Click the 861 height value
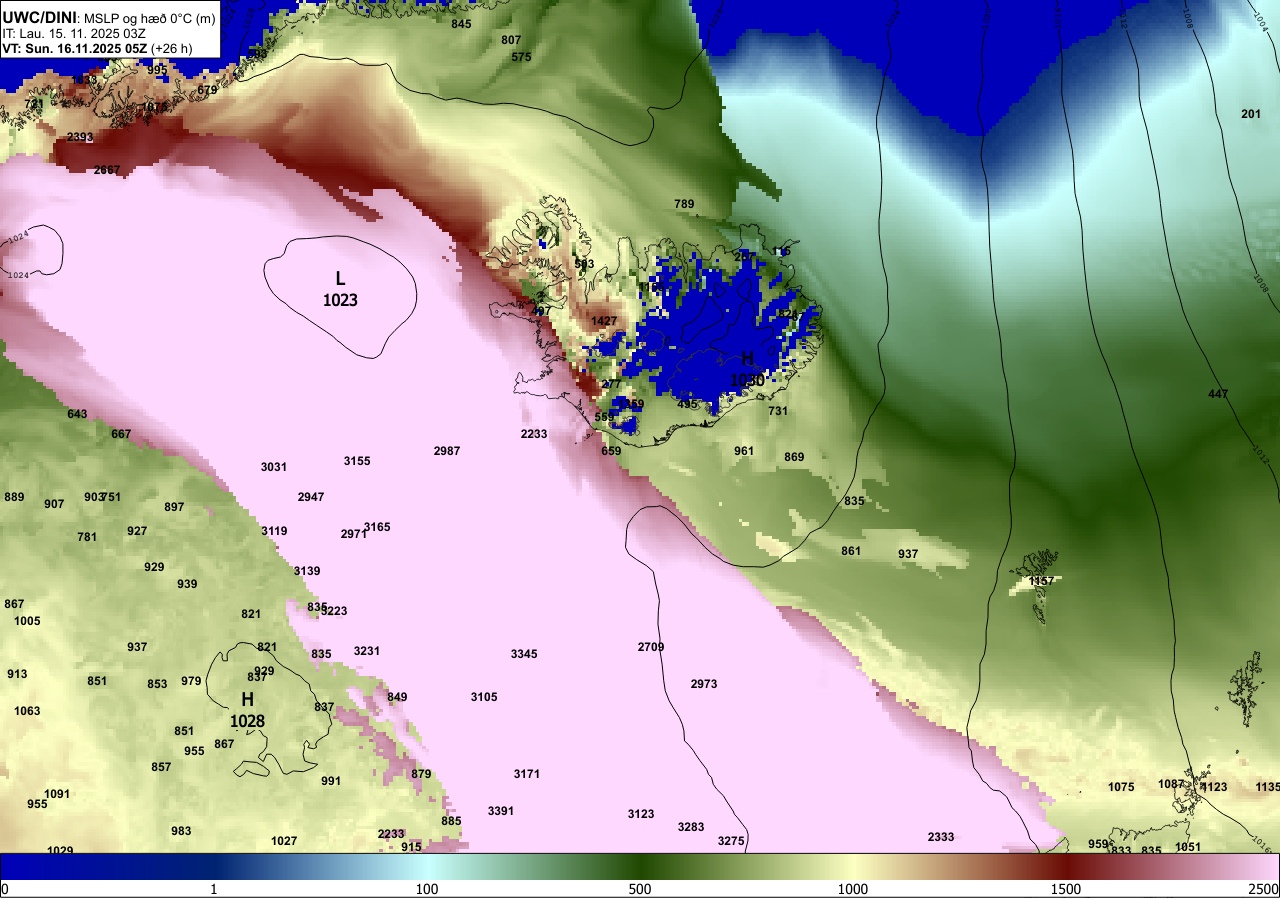The width and height of the screenshot is (1280, 898). click(851, 551)
